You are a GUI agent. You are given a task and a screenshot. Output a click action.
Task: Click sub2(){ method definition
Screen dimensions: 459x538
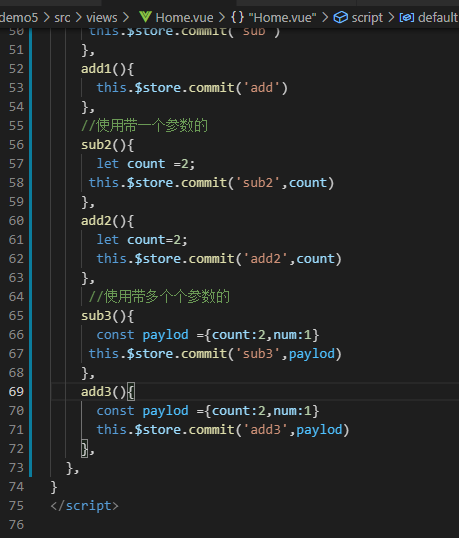click(107, 145)
